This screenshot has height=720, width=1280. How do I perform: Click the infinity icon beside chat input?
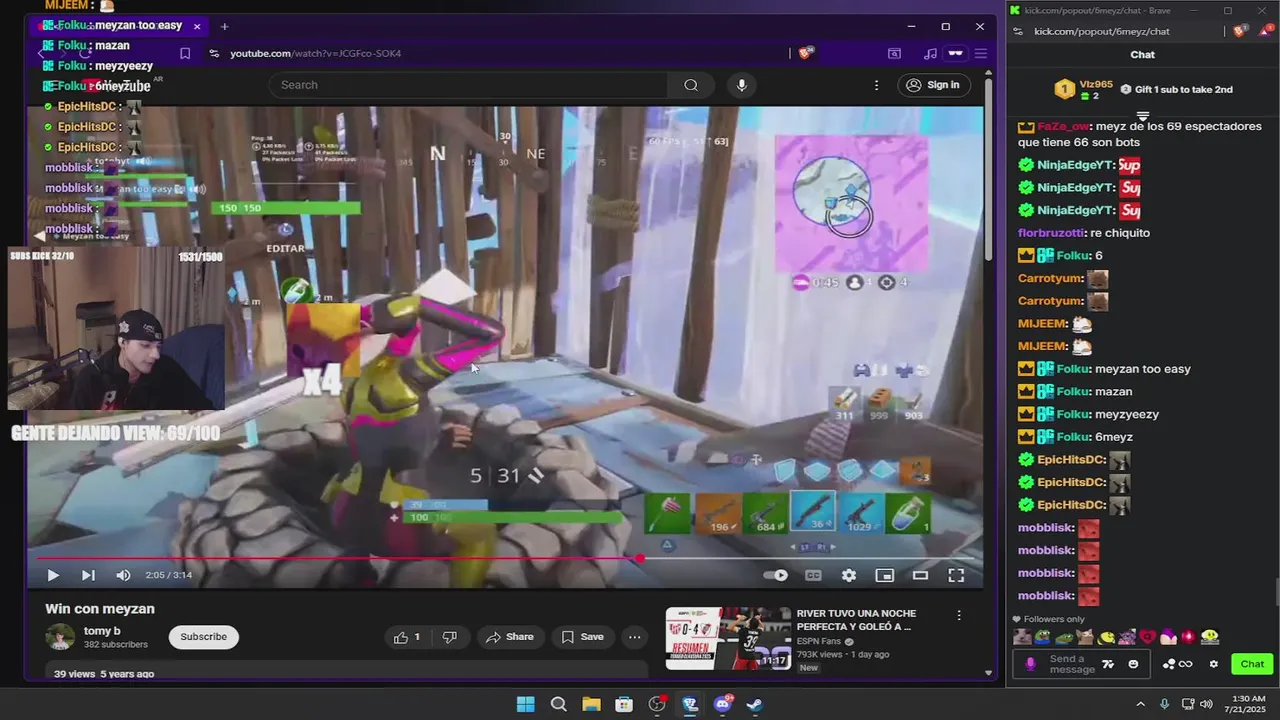1186,664
